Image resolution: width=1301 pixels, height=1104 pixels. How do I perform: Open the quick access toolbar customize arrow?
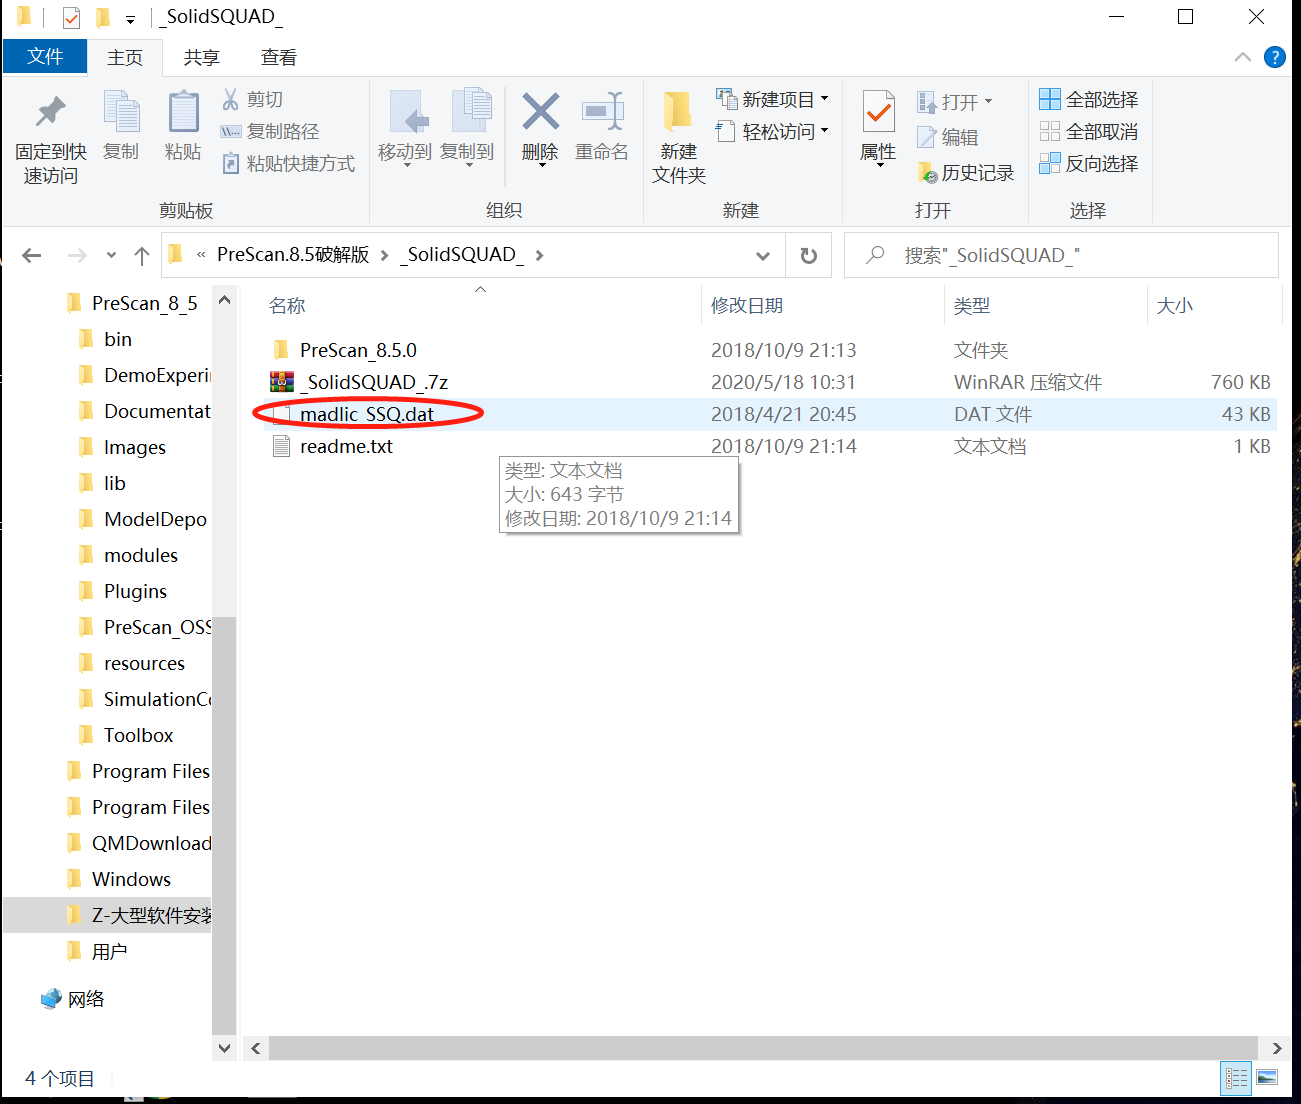[130, 18]
